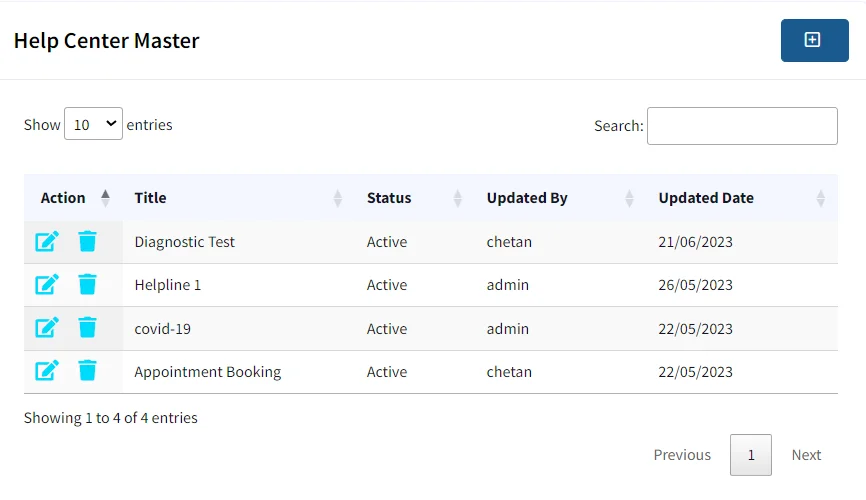This screenshot has height=500, width=866.
Task: Click the Search input field
Action: click(742, 126)
